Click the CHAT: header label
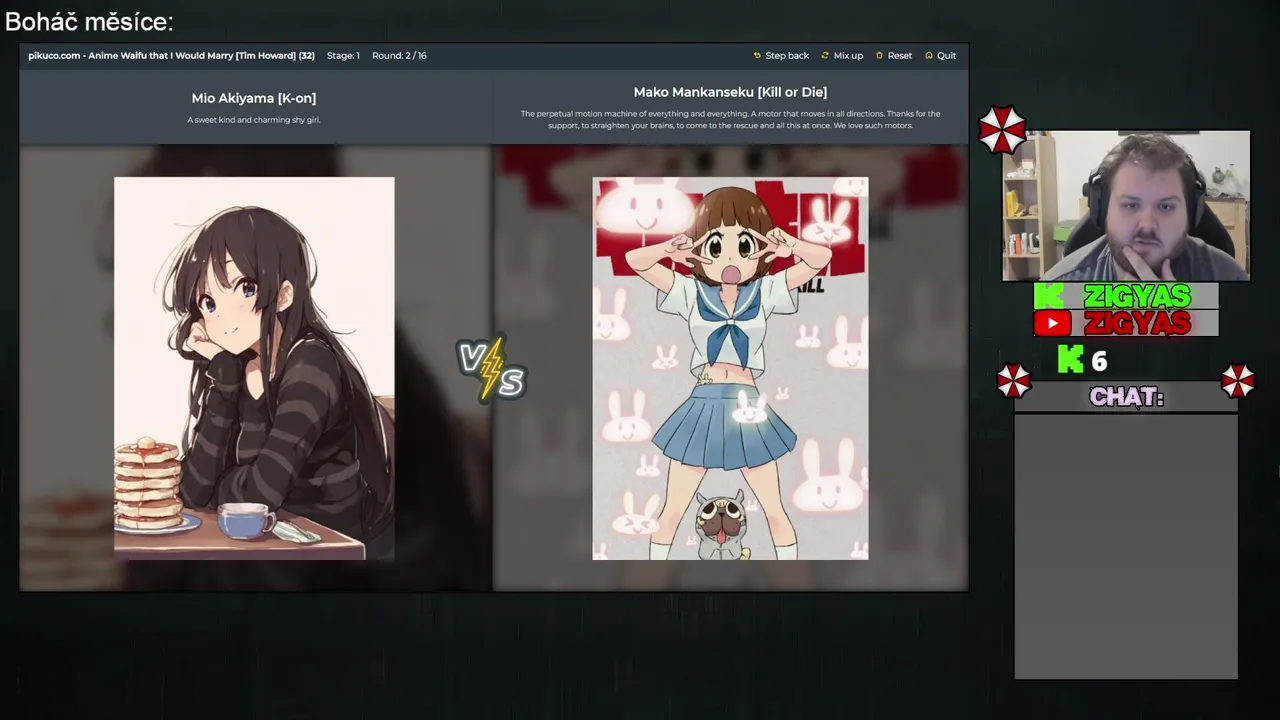Viewport: 1280px width, 720px height. tap(1126, 397)
